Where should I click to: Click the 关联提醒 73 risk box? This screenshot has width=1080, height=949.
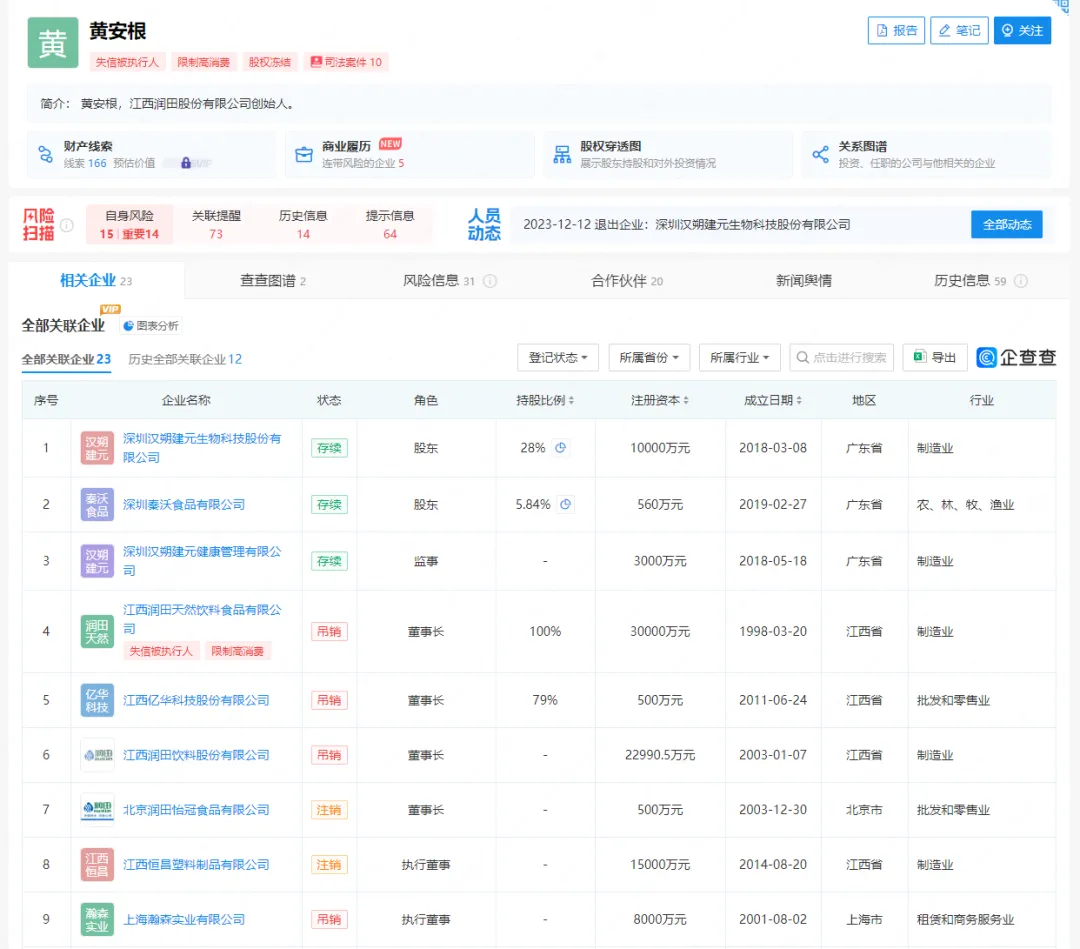click(x=216, y=225)
